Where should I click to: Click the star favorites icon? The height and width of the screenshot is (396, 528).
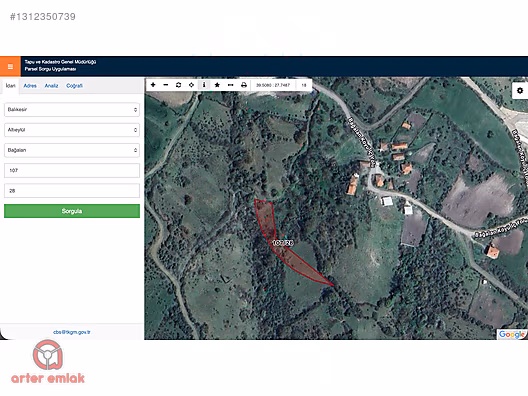click(x=217, y=85)
